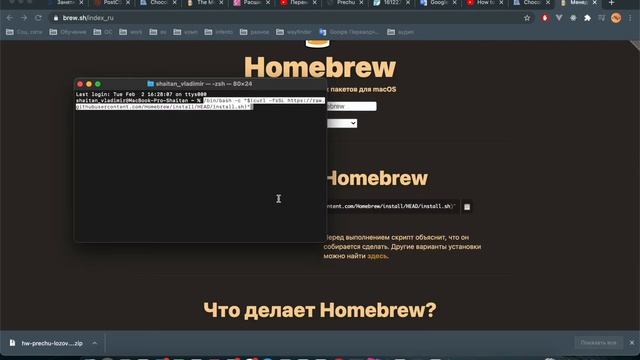The width and height of the screenshot is (640, 360).
Task: Click the install command code on the webpage
Action: [390, 207]
